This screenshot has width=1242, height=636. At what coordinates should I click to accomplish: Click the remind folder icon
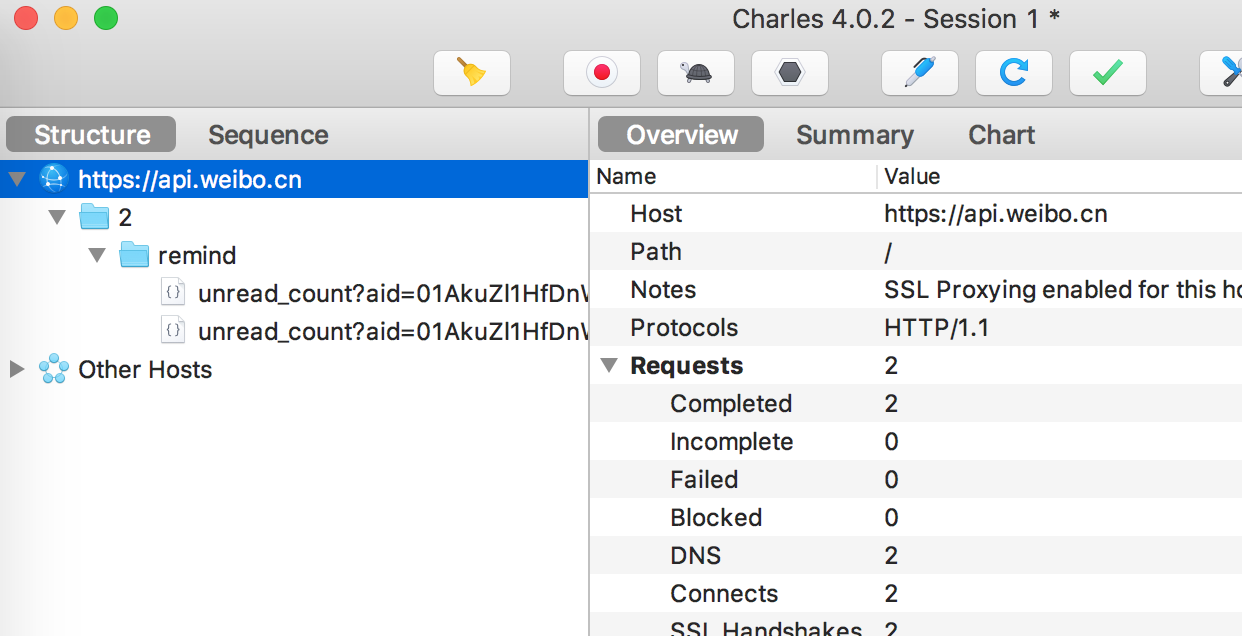[x=134, y=255]
